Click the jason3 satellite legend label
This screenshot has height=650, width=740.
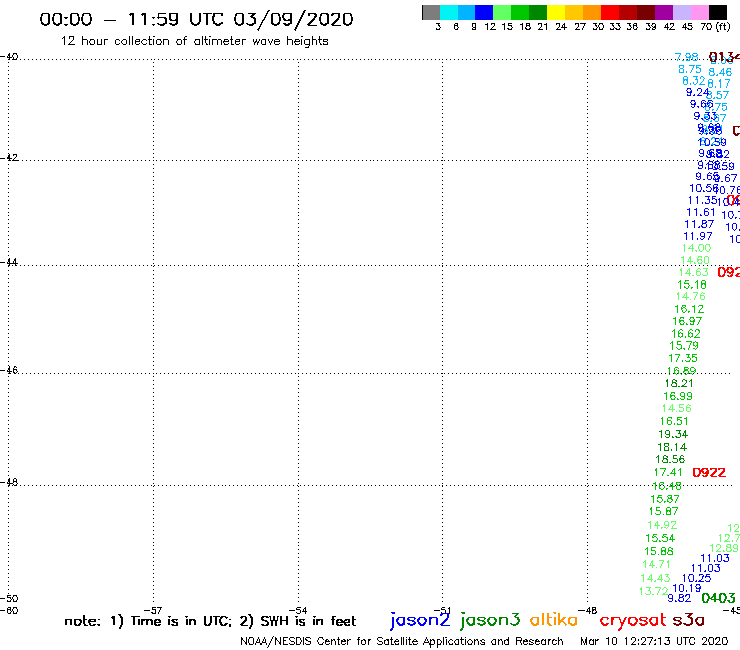(x=490, y=620)
